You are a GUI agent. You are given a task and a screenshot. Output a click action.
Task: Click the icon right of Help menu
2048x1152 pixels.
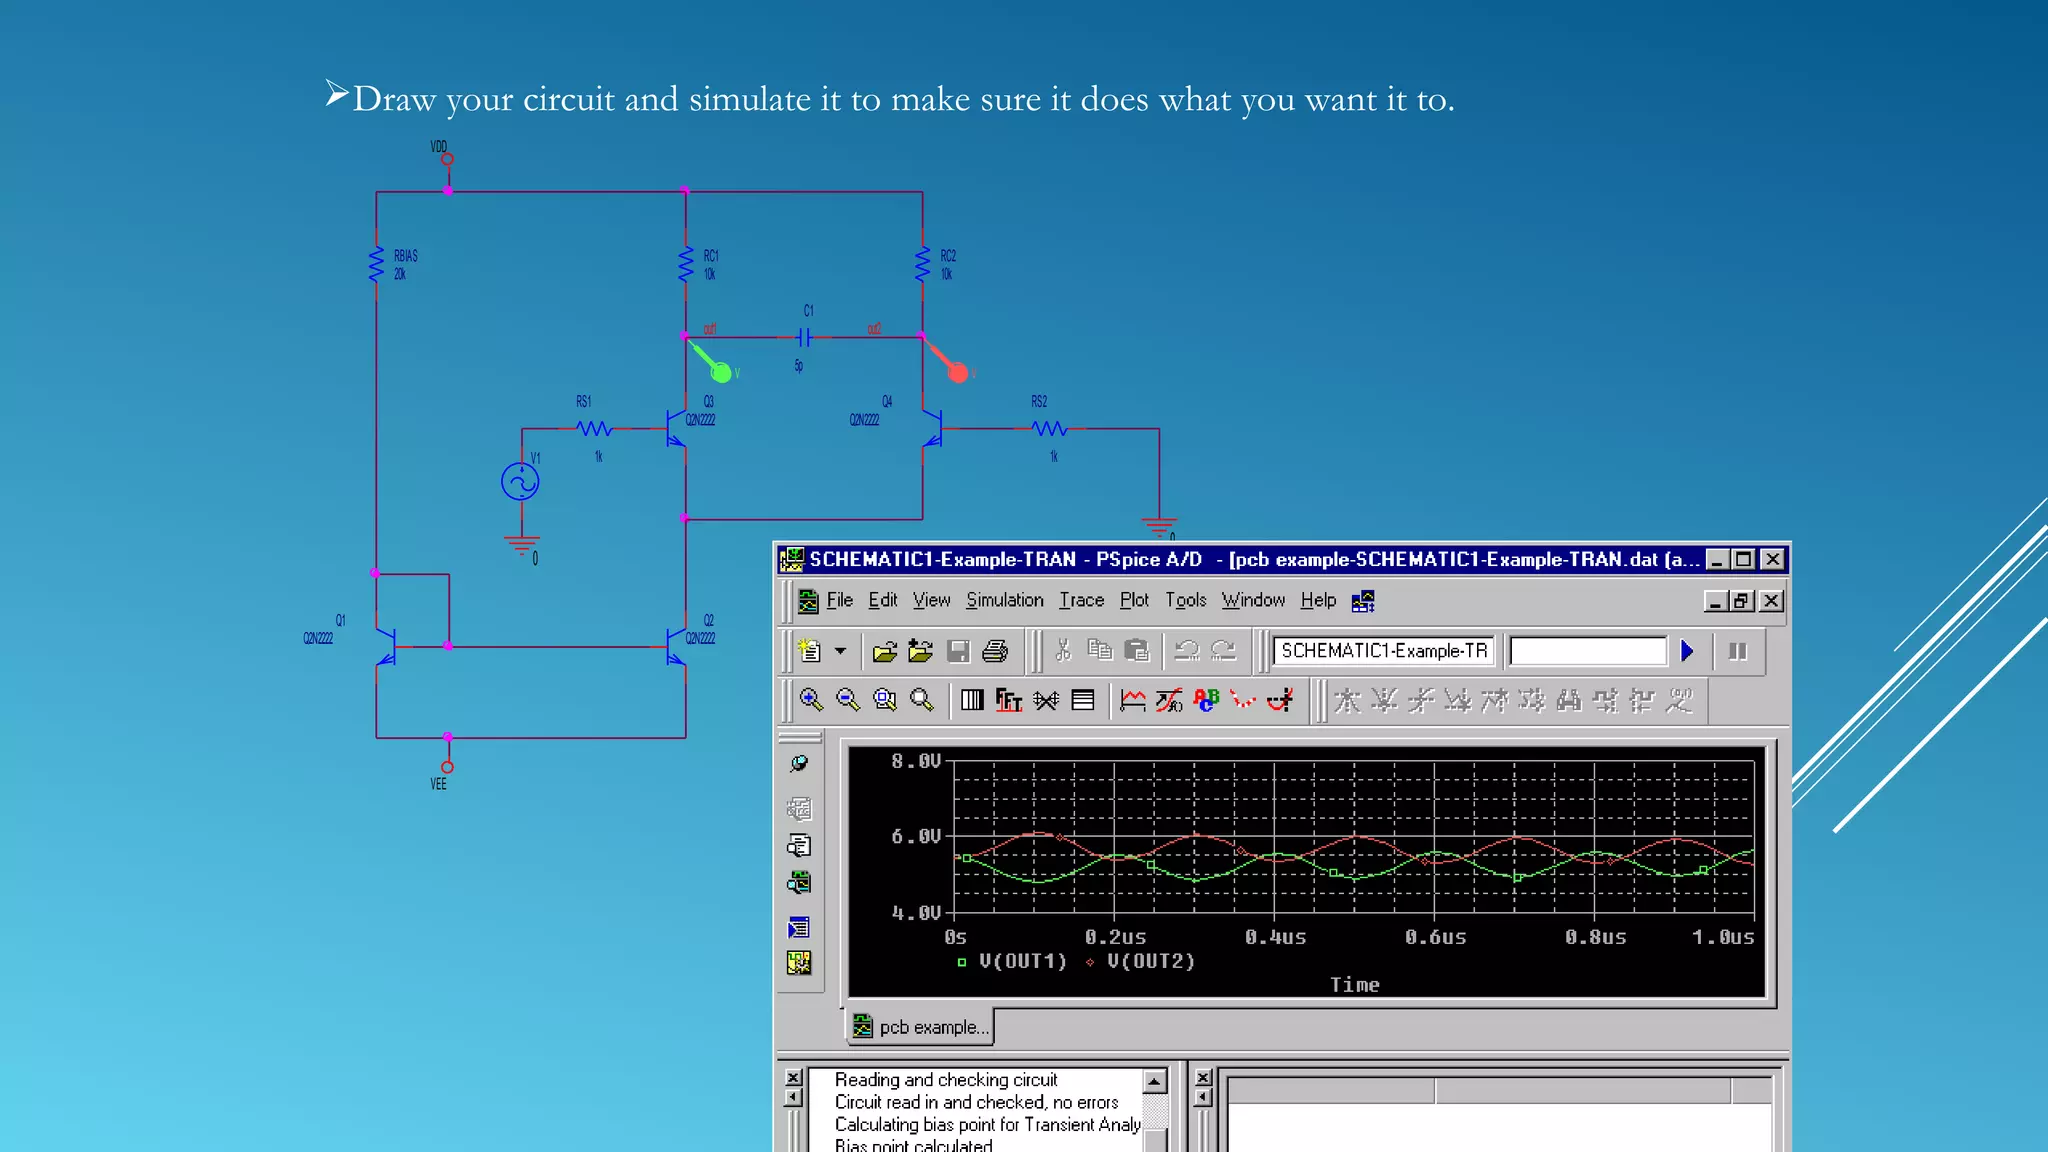tap(1363, 601)
